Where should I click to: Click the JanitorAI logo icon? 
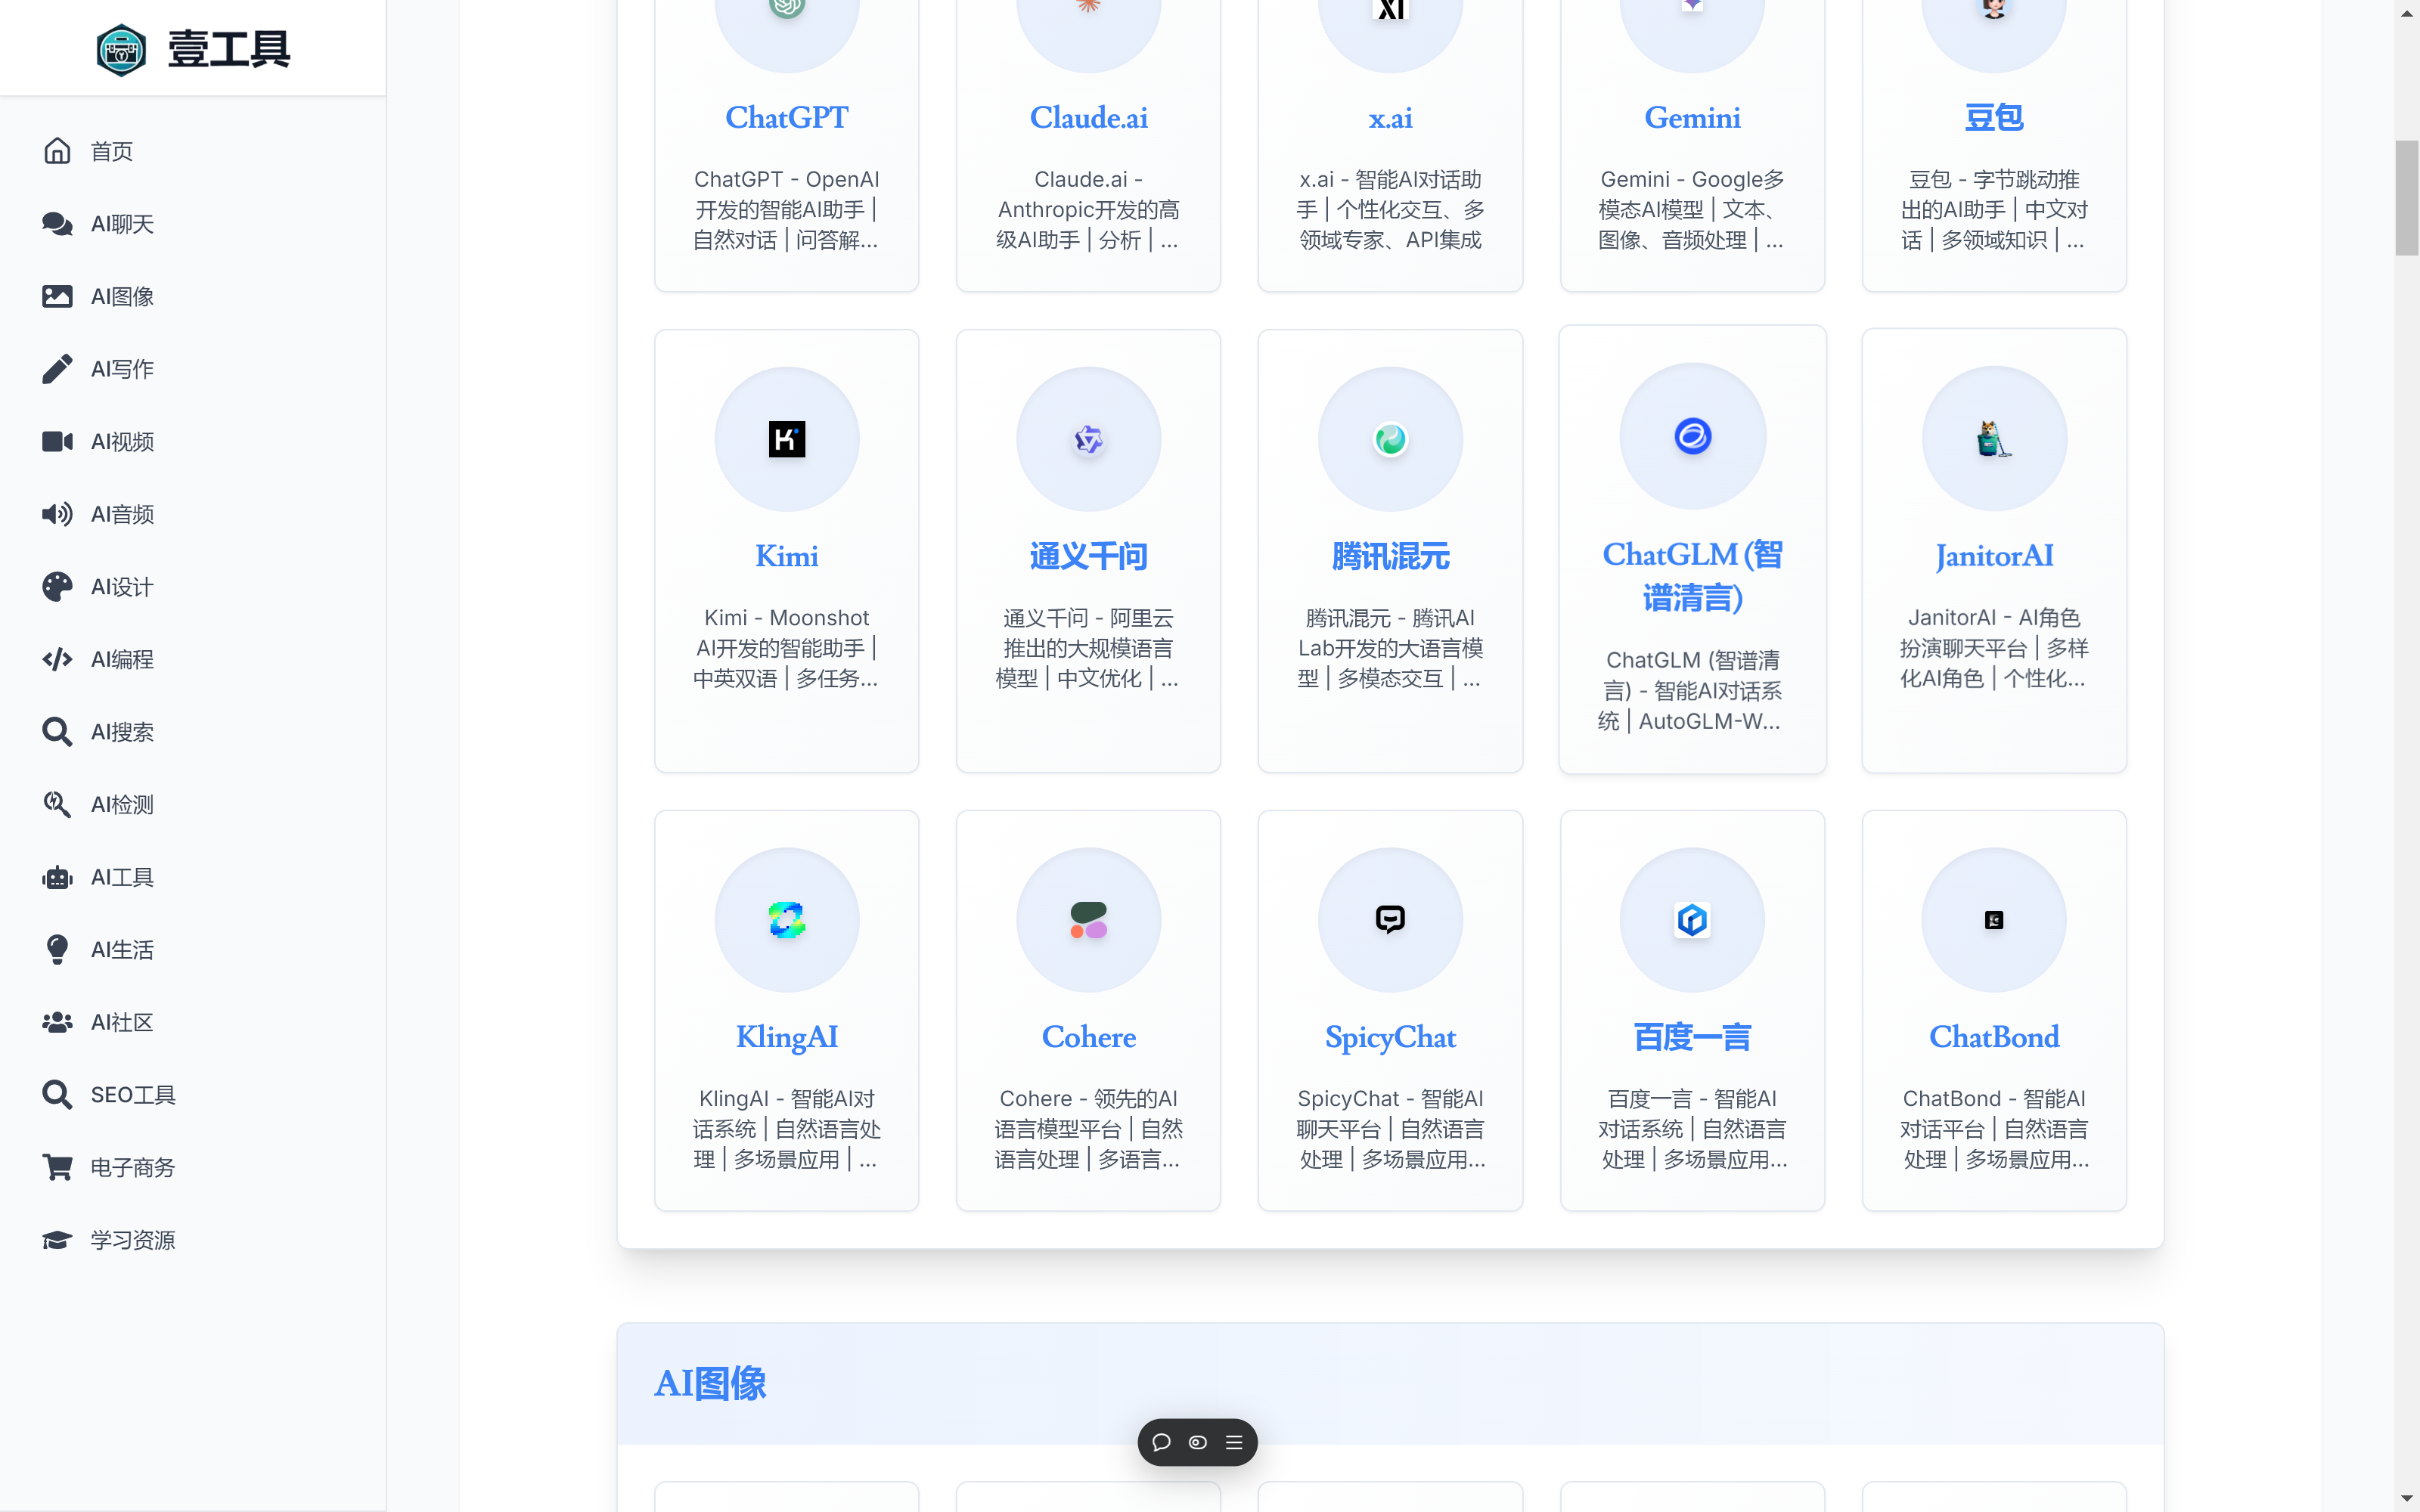(1994, 439)
